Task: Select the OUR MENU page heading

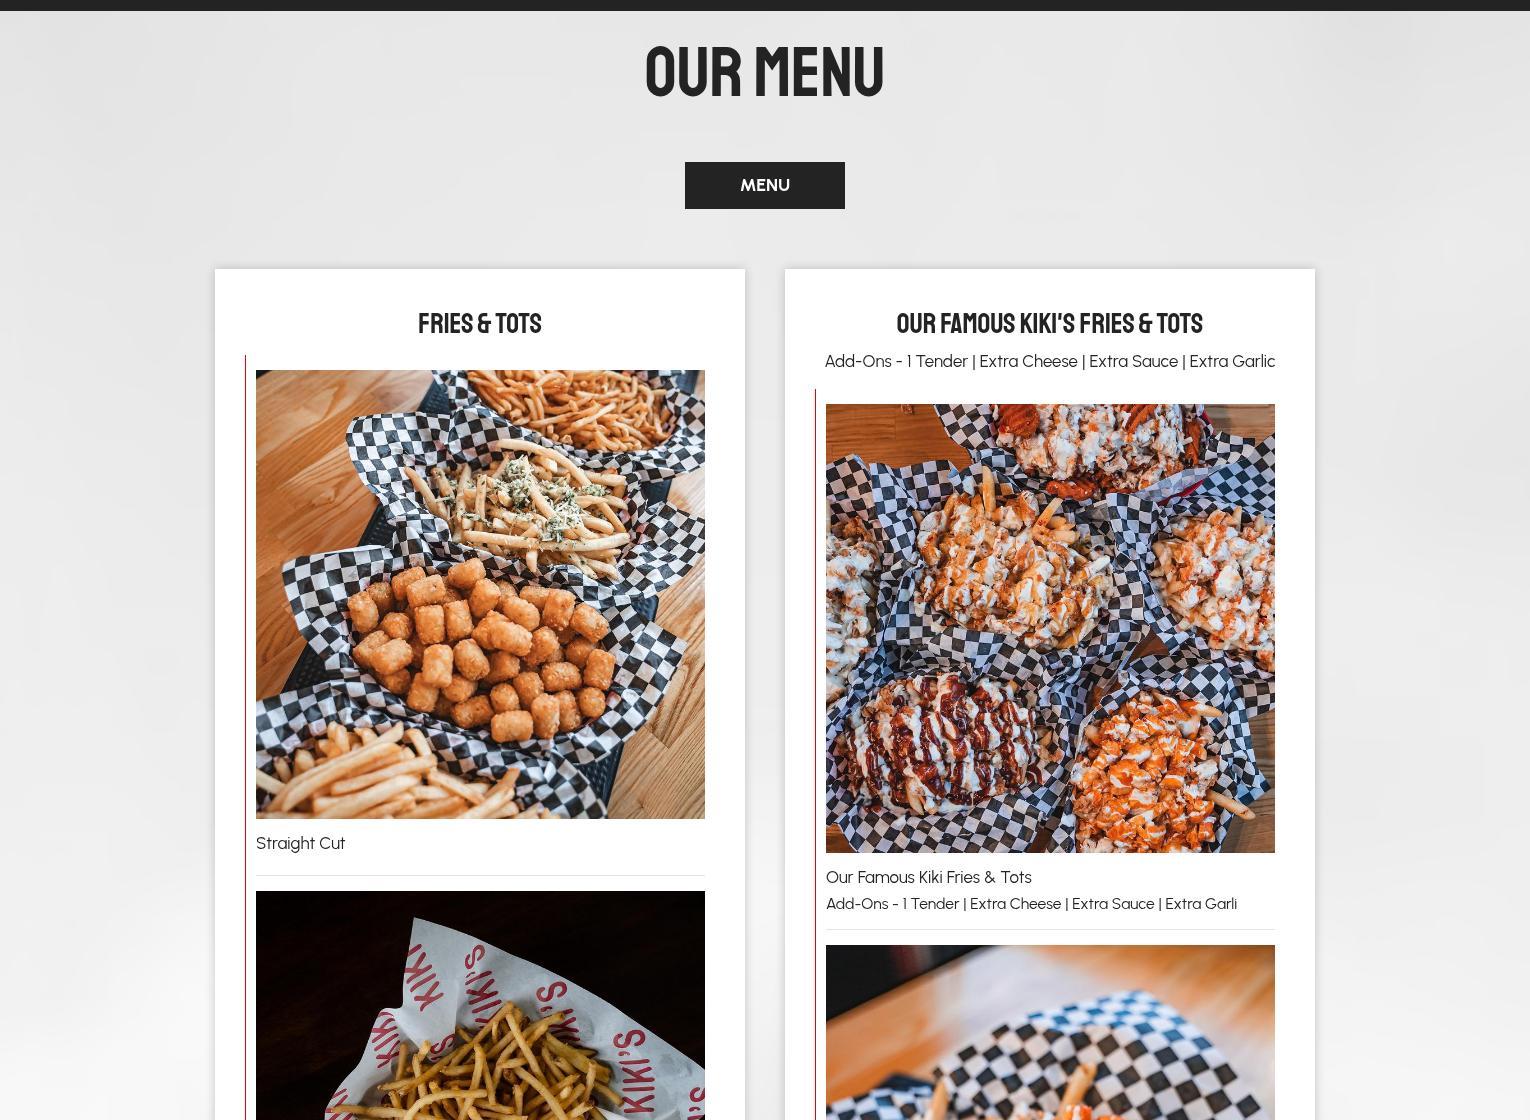Action: (x=764, y=72)
